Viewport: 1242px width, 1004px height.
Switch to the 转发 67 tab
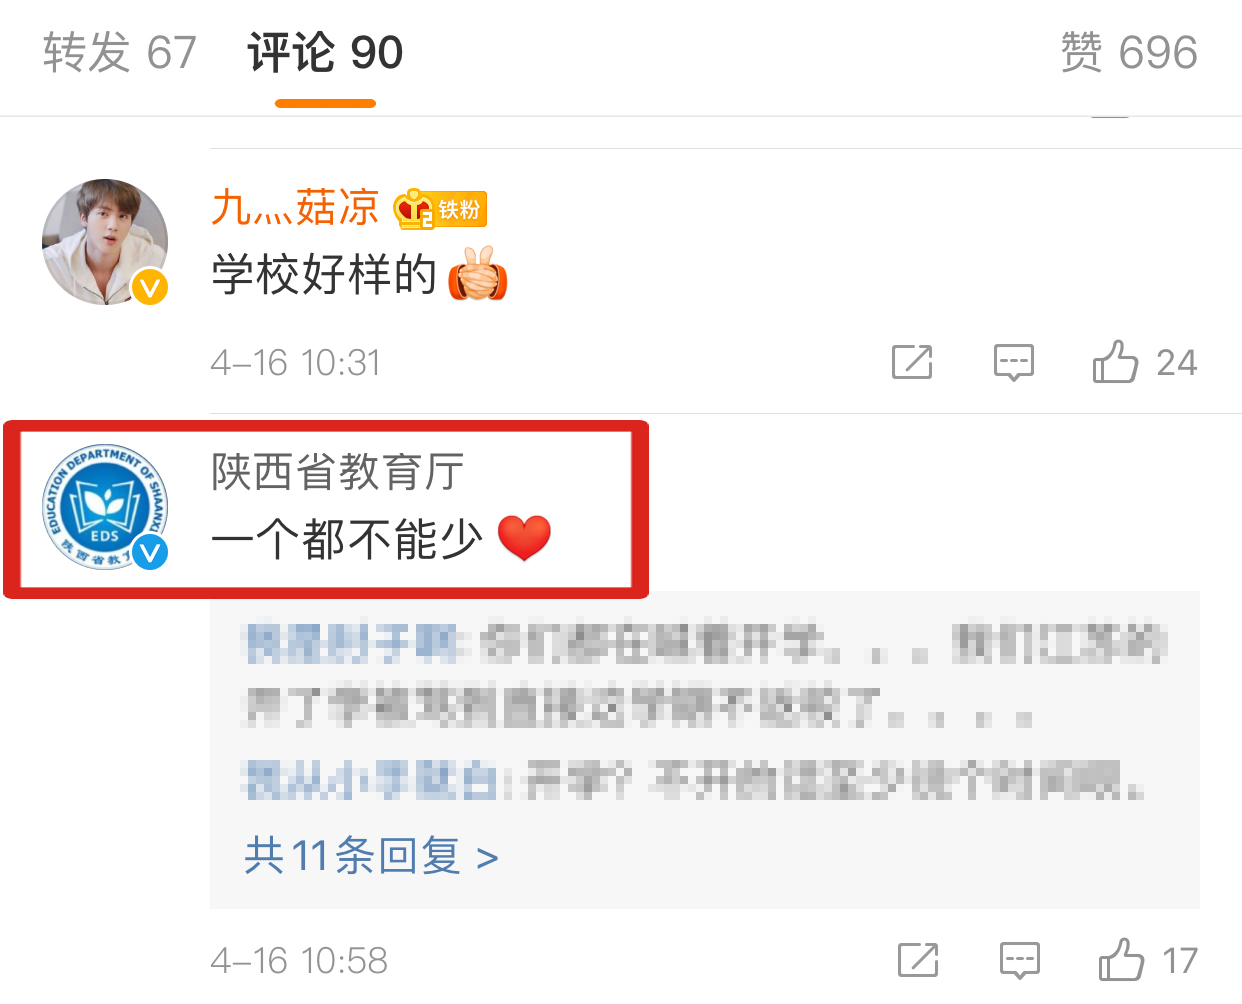(120, 52)
